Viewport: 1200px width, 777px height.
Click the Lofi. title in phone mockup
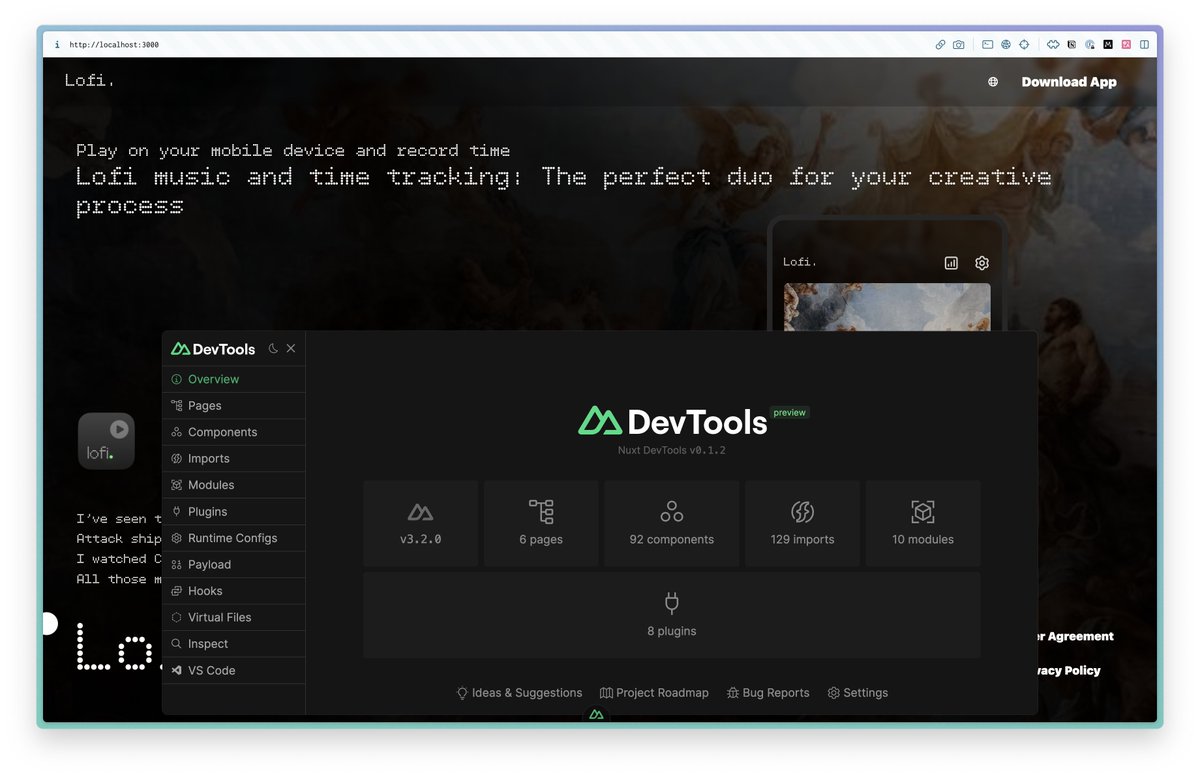point(800,262)
